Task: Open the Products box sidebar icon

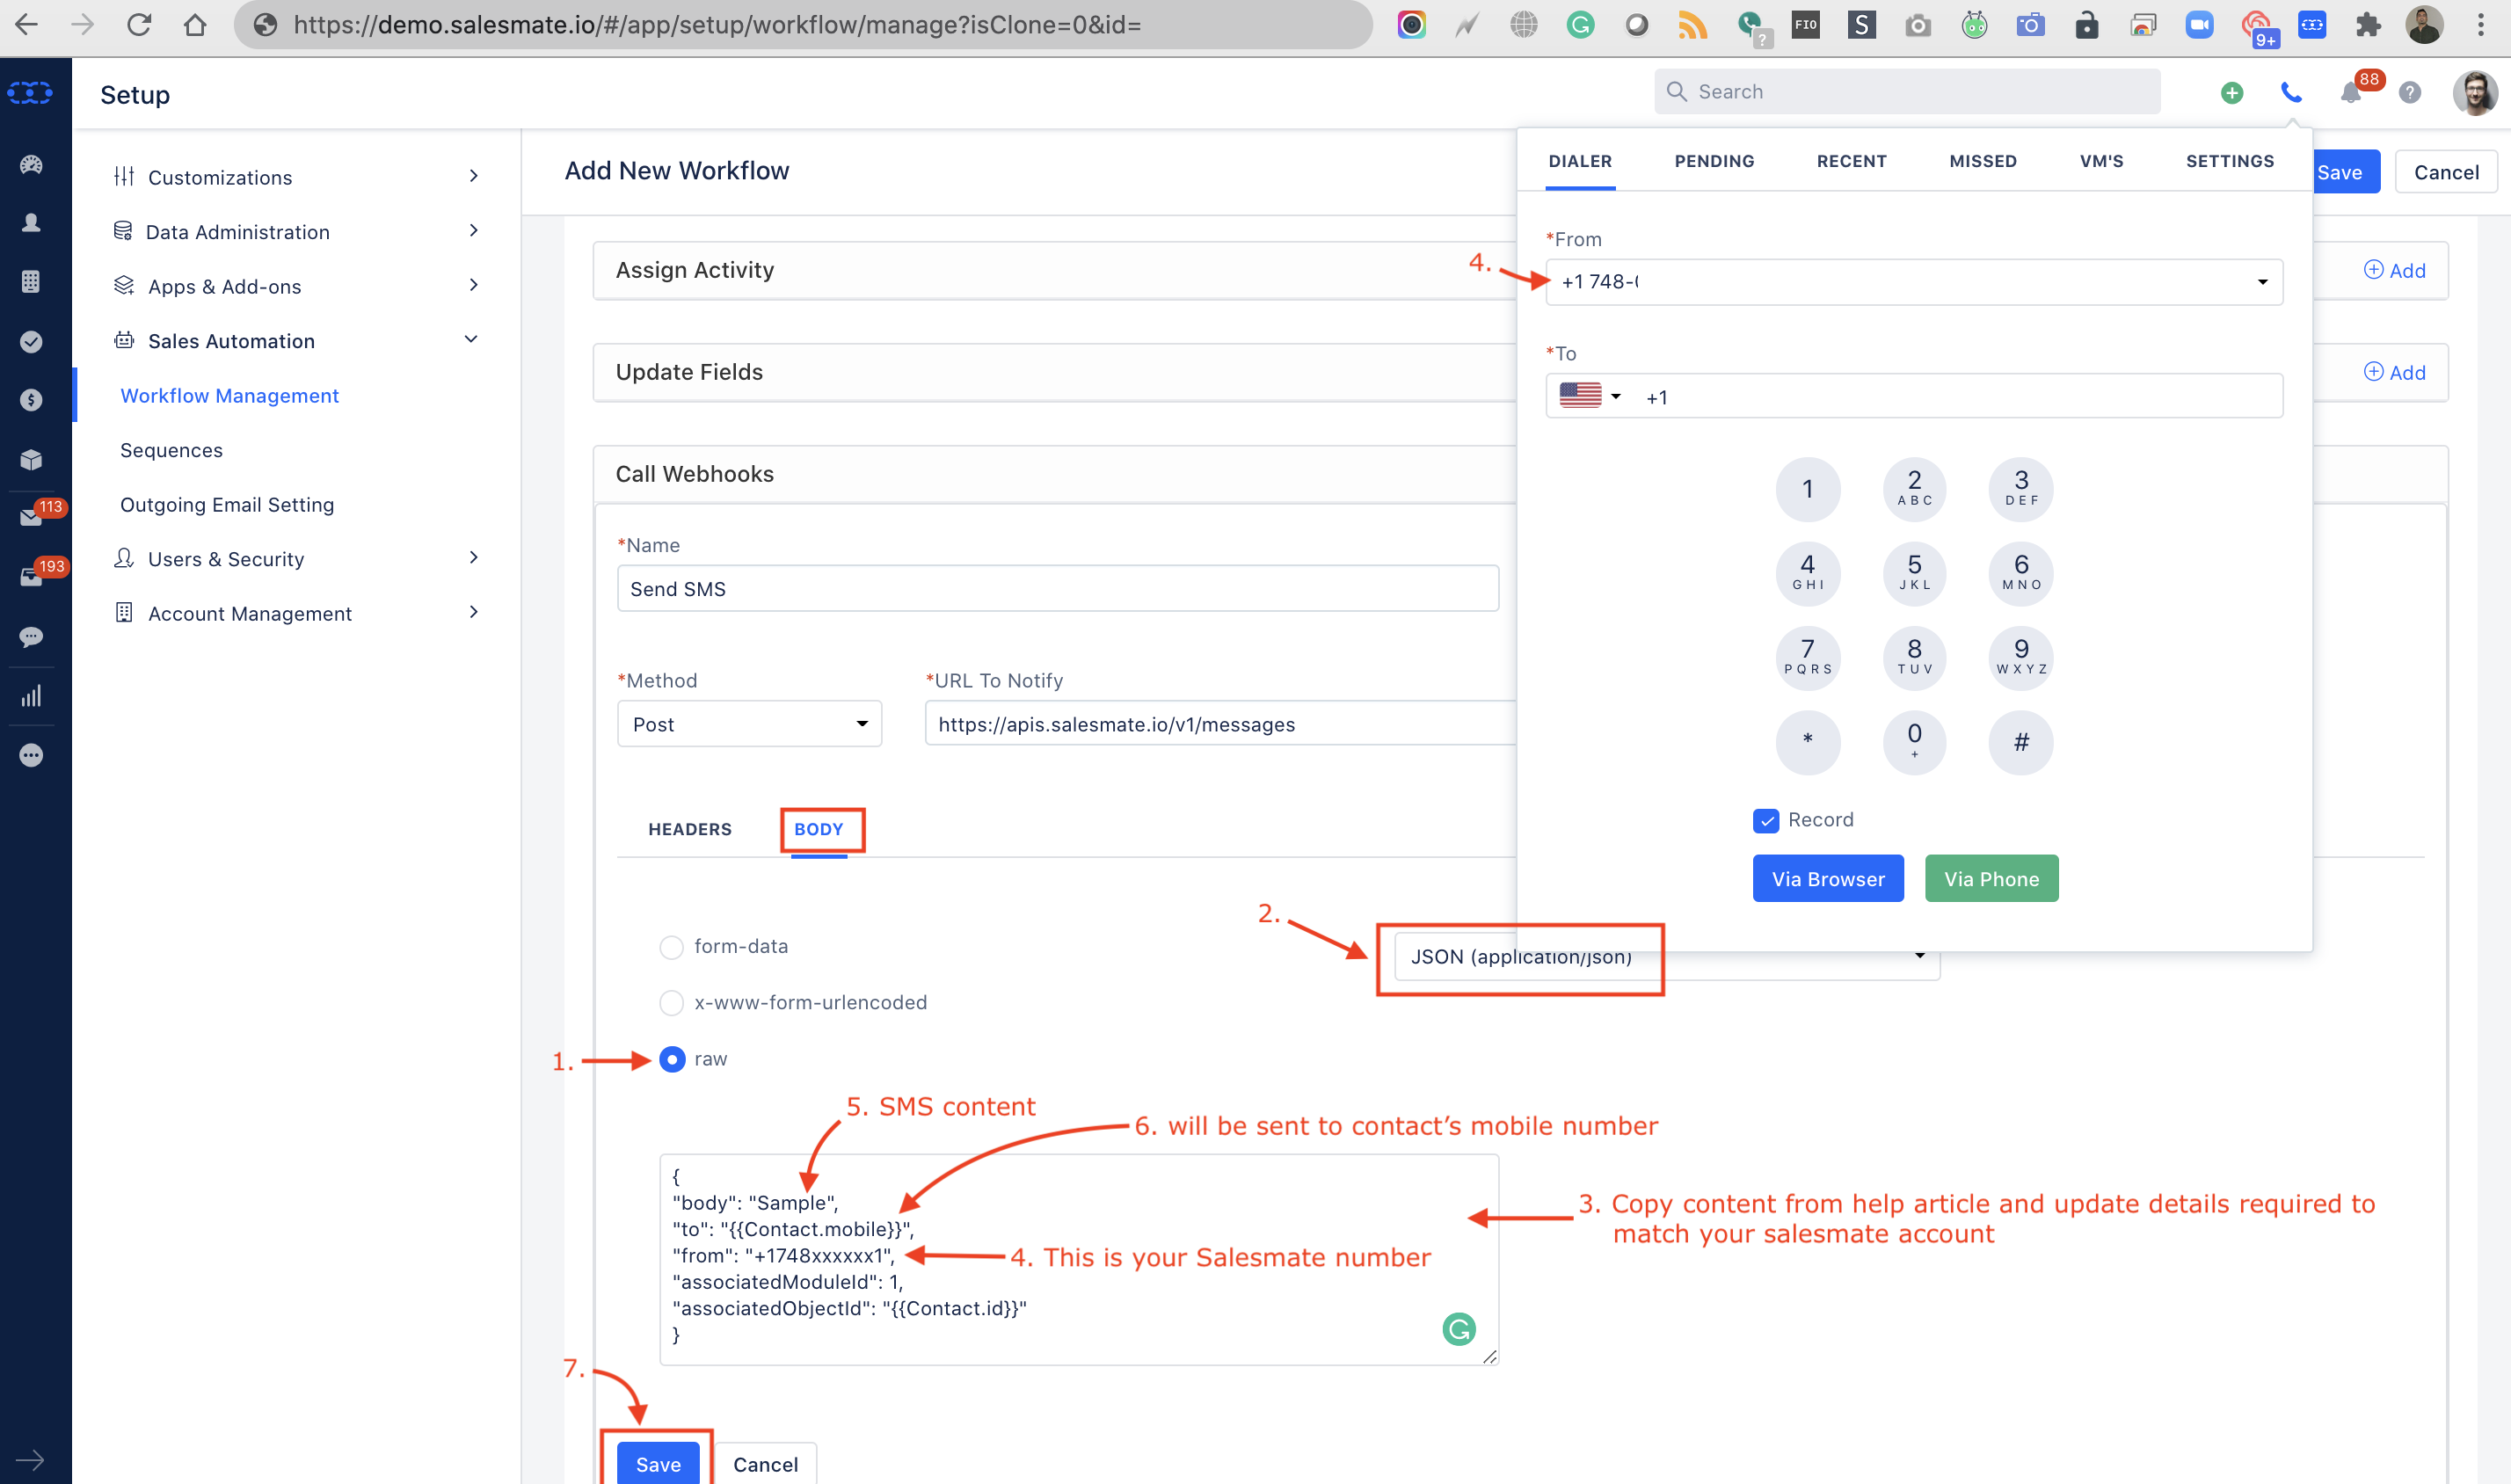Action: pyautogui.click(x=31, y=460)
